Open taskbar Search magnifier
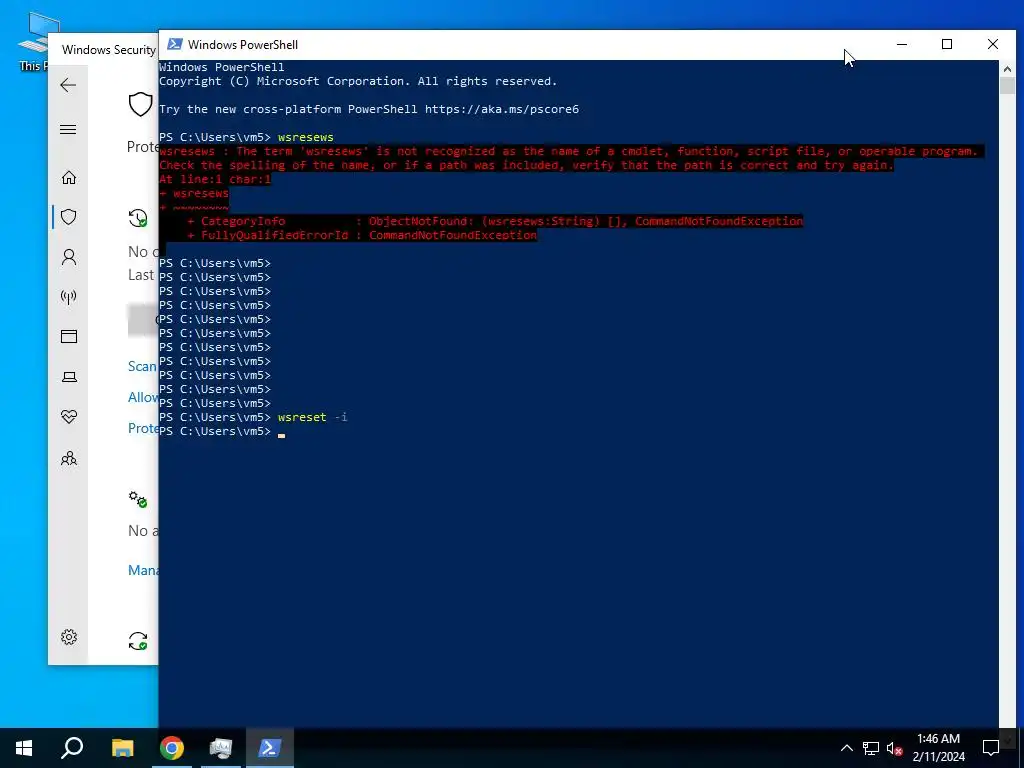Image resolution: width=1024 pixels, height=768 pixels. pos(72,748)
